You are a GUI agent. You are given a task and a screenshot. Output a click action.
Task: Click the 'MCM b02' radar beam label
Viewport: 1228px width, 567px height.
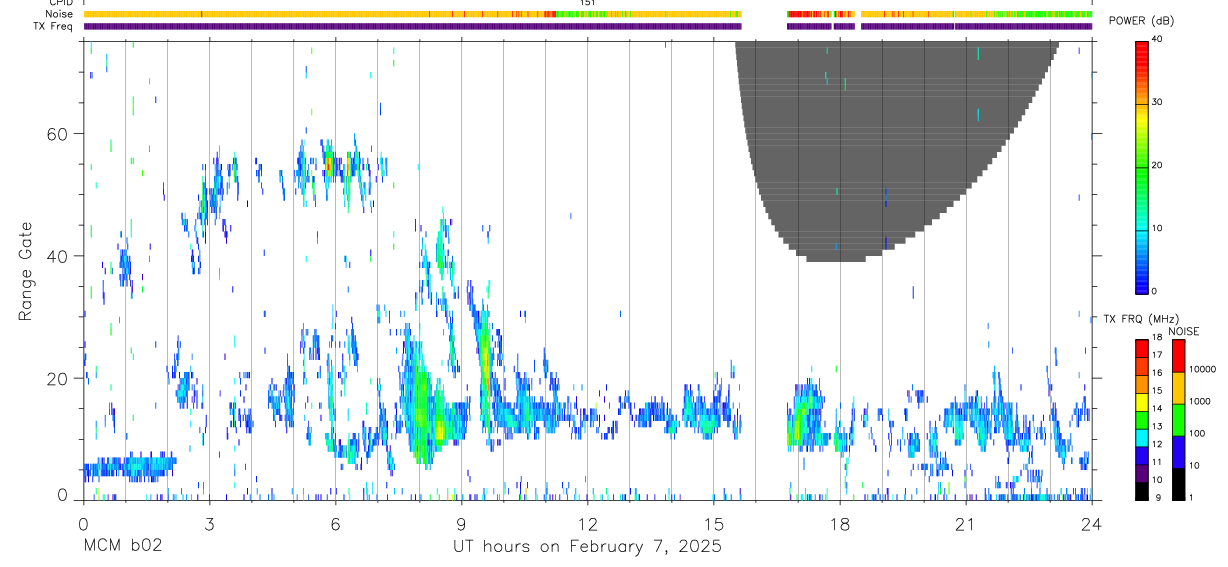121,546
